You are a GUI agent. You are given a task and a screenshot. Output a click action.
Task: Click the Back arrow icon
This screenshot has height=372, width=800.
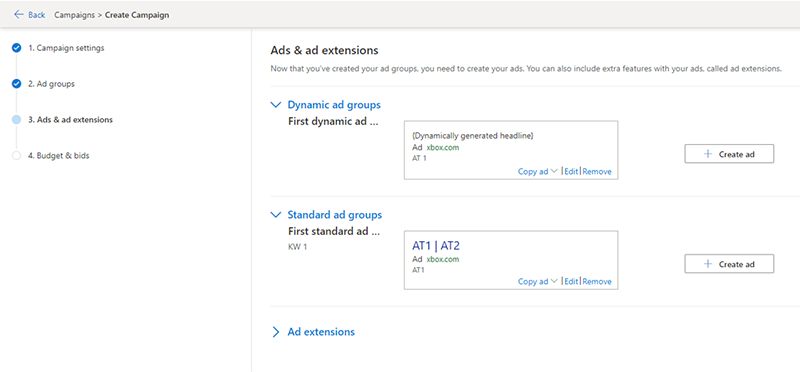coord(19,14)
